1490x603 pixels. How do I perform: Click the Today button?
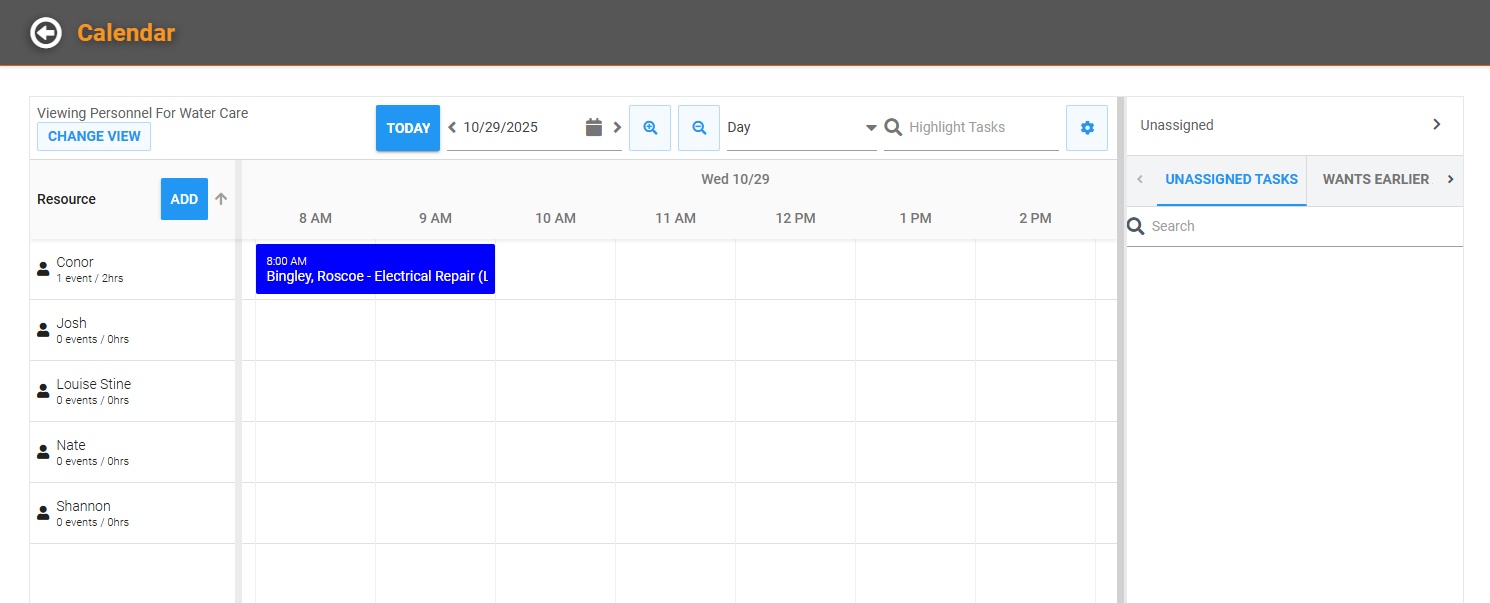pyautogui.click(x=408, y=128)
